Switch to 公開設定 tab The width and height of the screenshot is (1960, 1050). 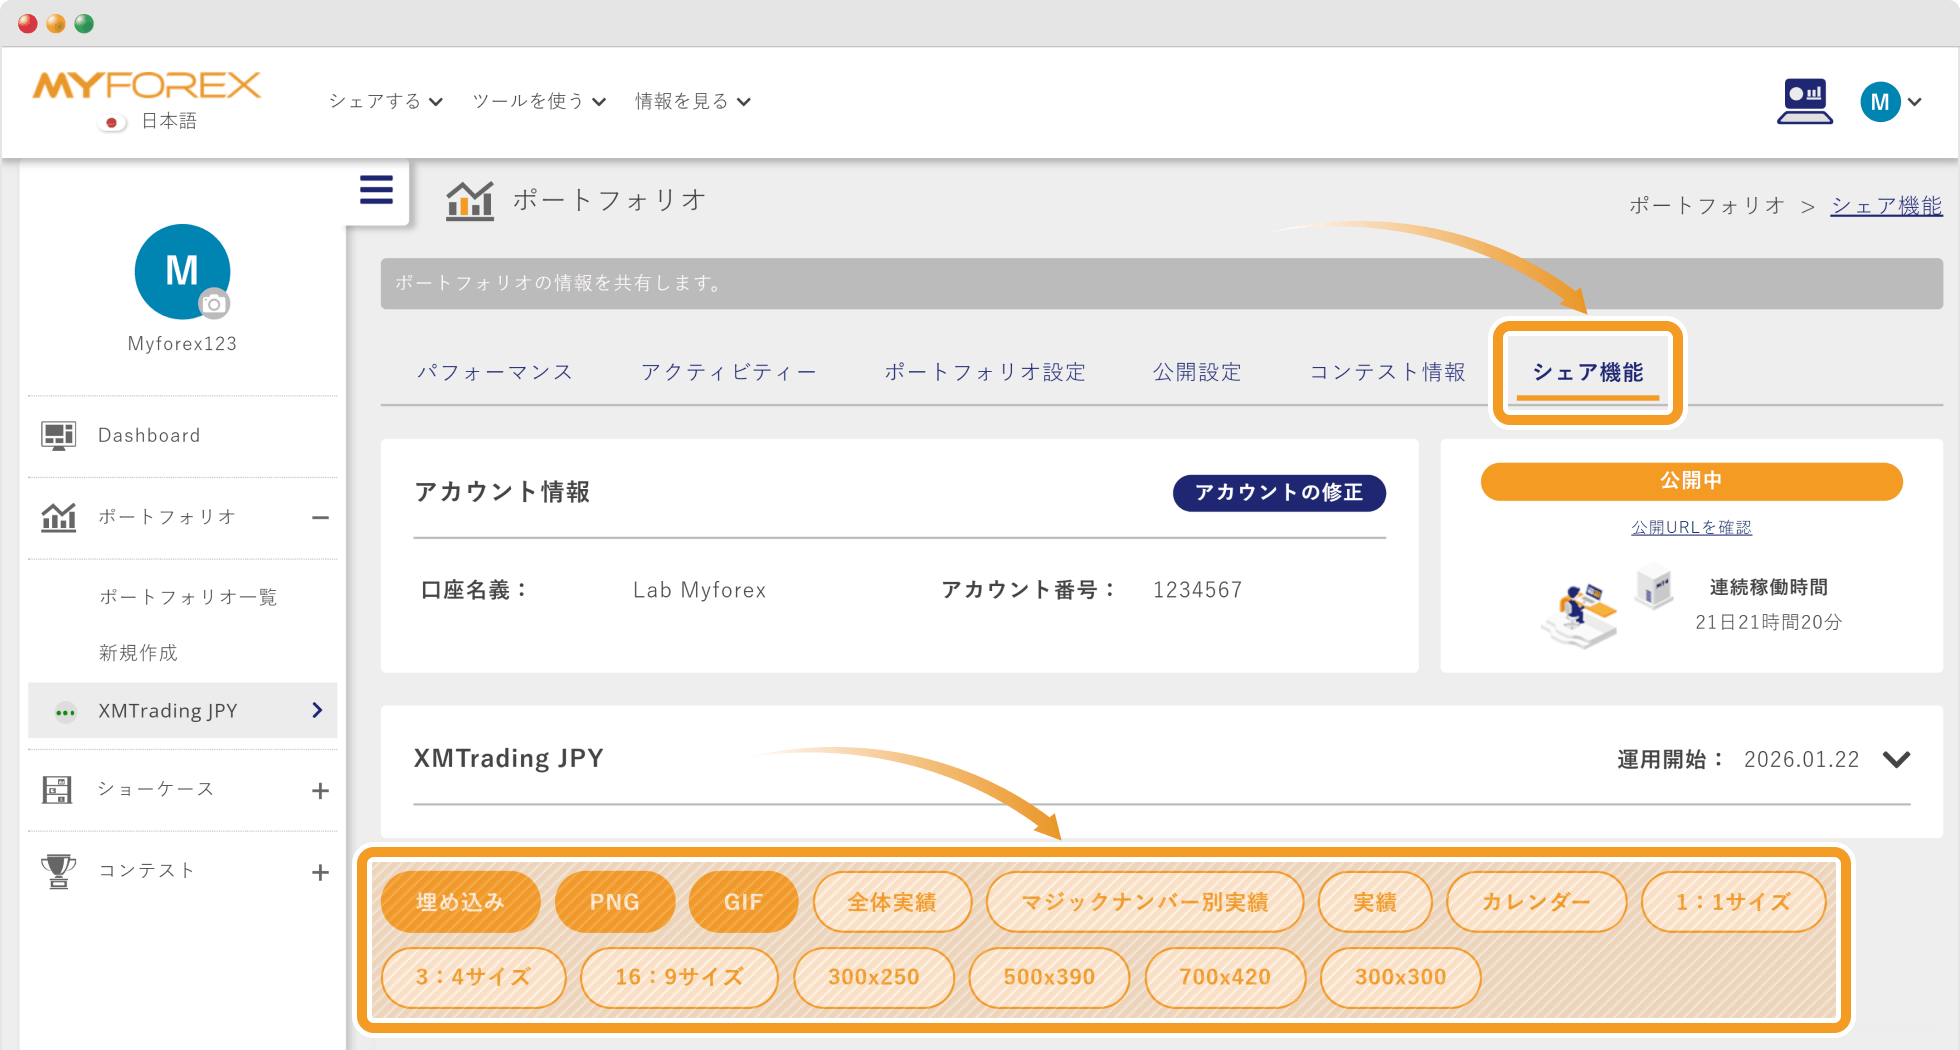[1197, 372]
